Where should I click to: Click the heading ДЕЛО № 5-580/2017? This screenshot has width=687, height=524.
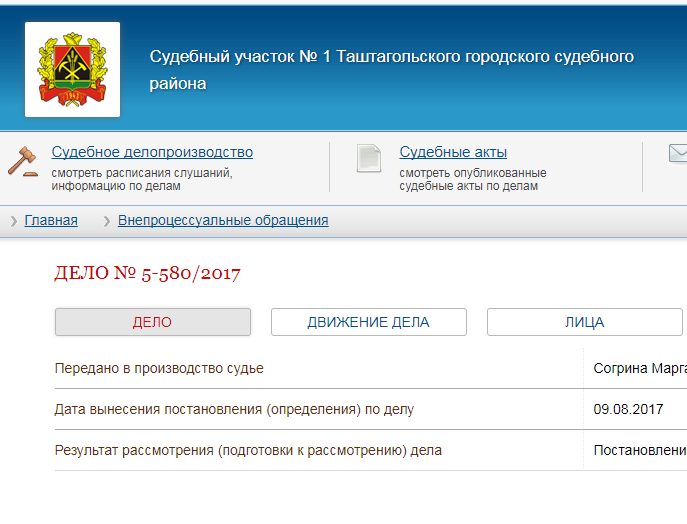[147, 273]
